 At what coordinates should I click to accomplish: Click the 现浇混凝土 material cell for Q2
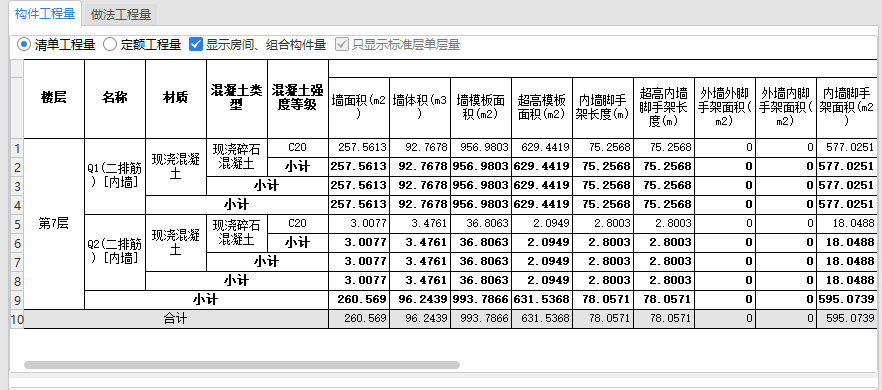click(176, 243)
